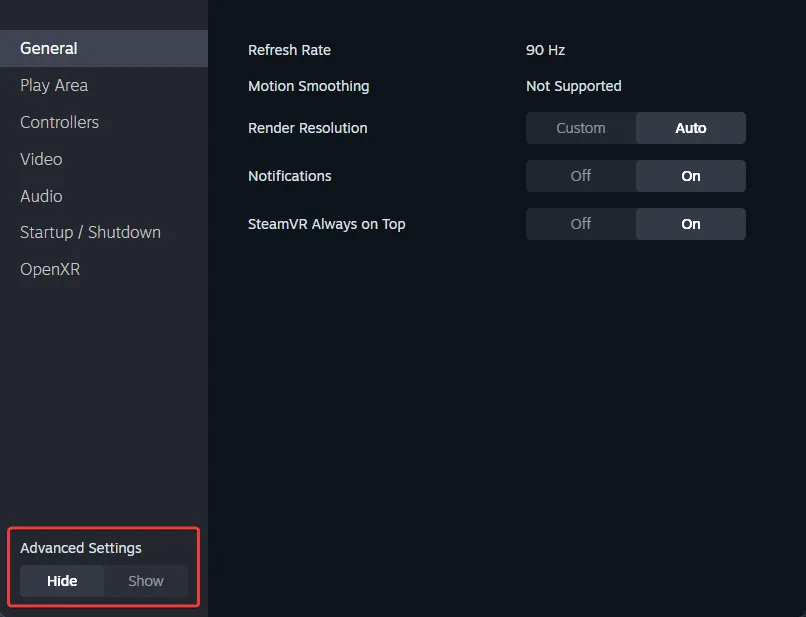Screen dimensions: 806x617
Task: Click the 90 Hz refresh rate value
Action: coord(546,50)
